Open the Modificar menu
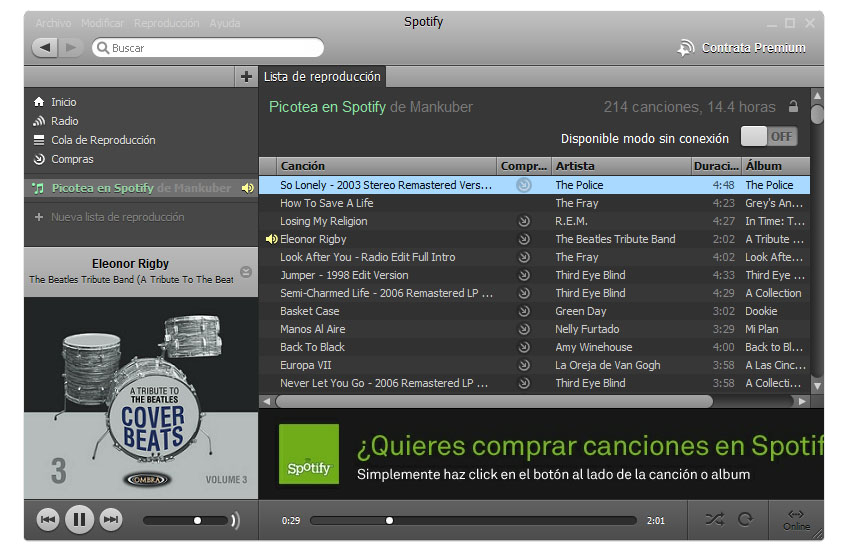845x558 pixels. click(102, 23)
